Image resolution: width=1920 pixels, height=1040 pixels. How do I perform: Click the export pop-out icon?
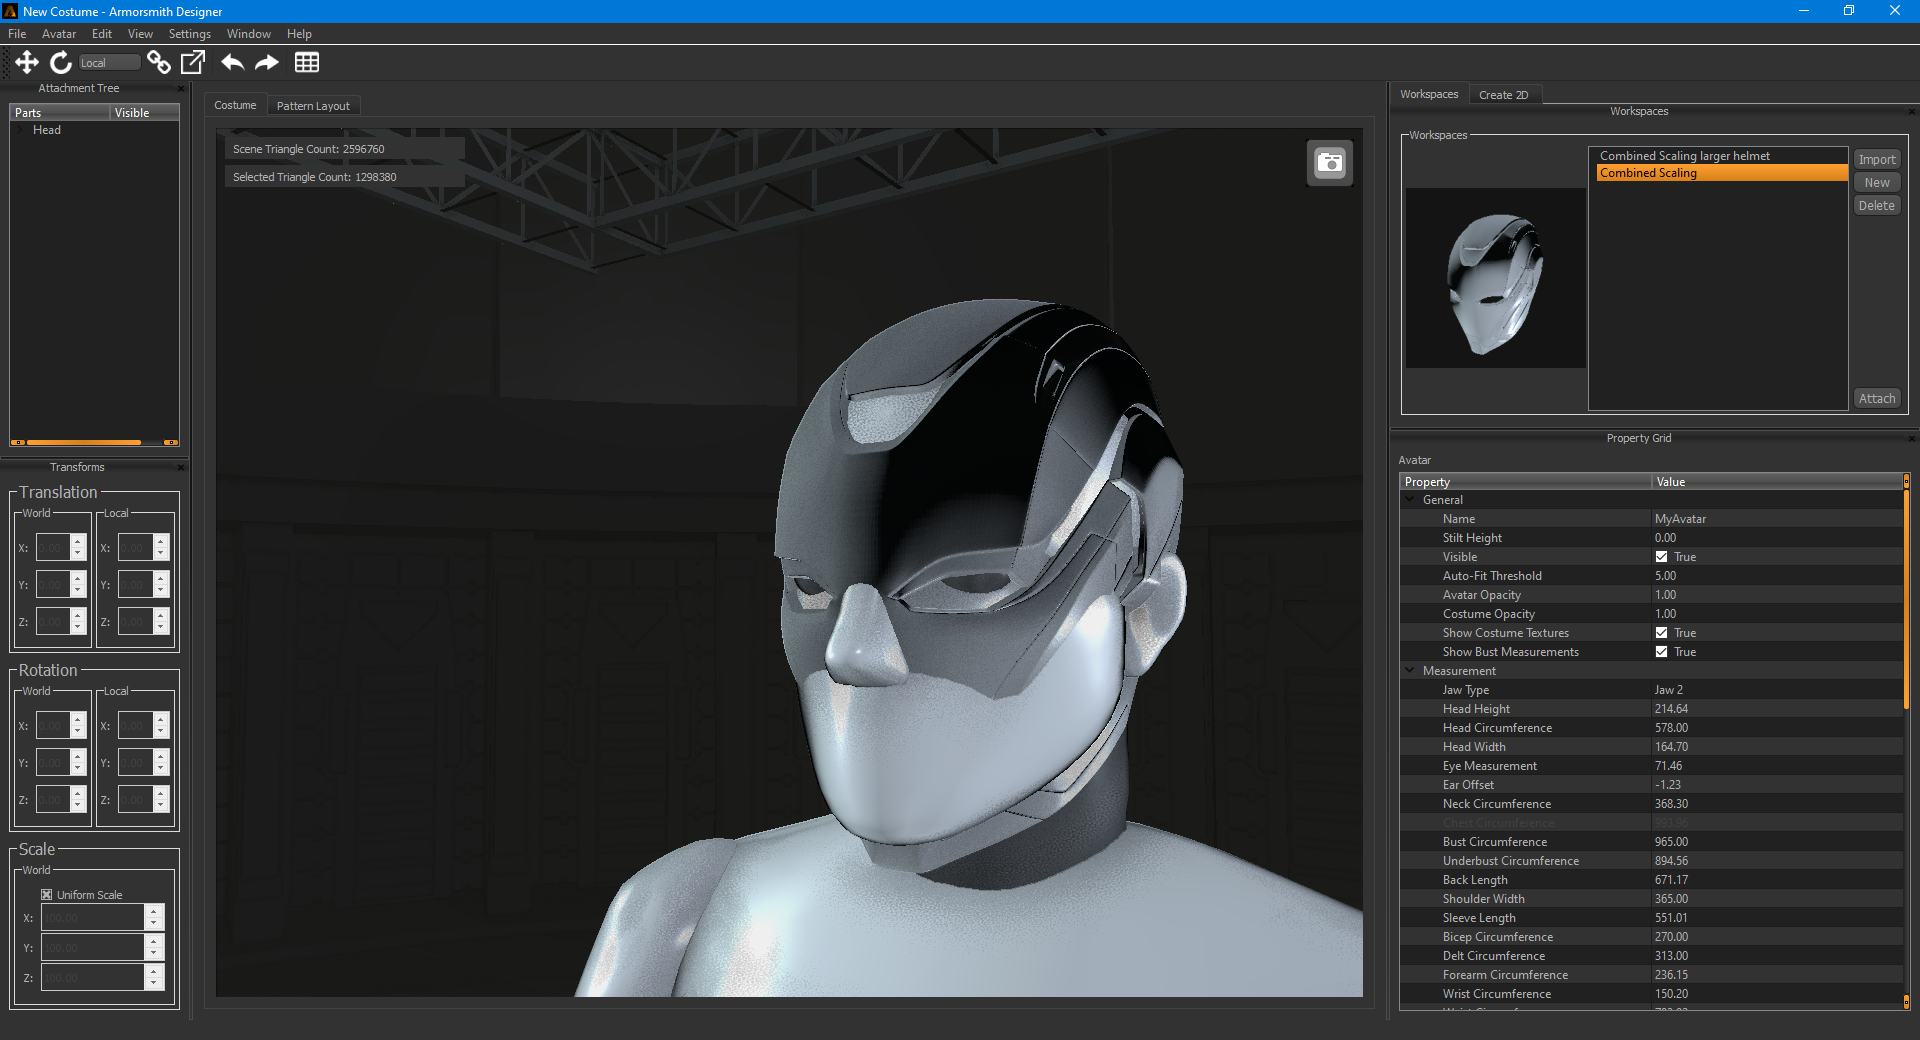point(193,62)
